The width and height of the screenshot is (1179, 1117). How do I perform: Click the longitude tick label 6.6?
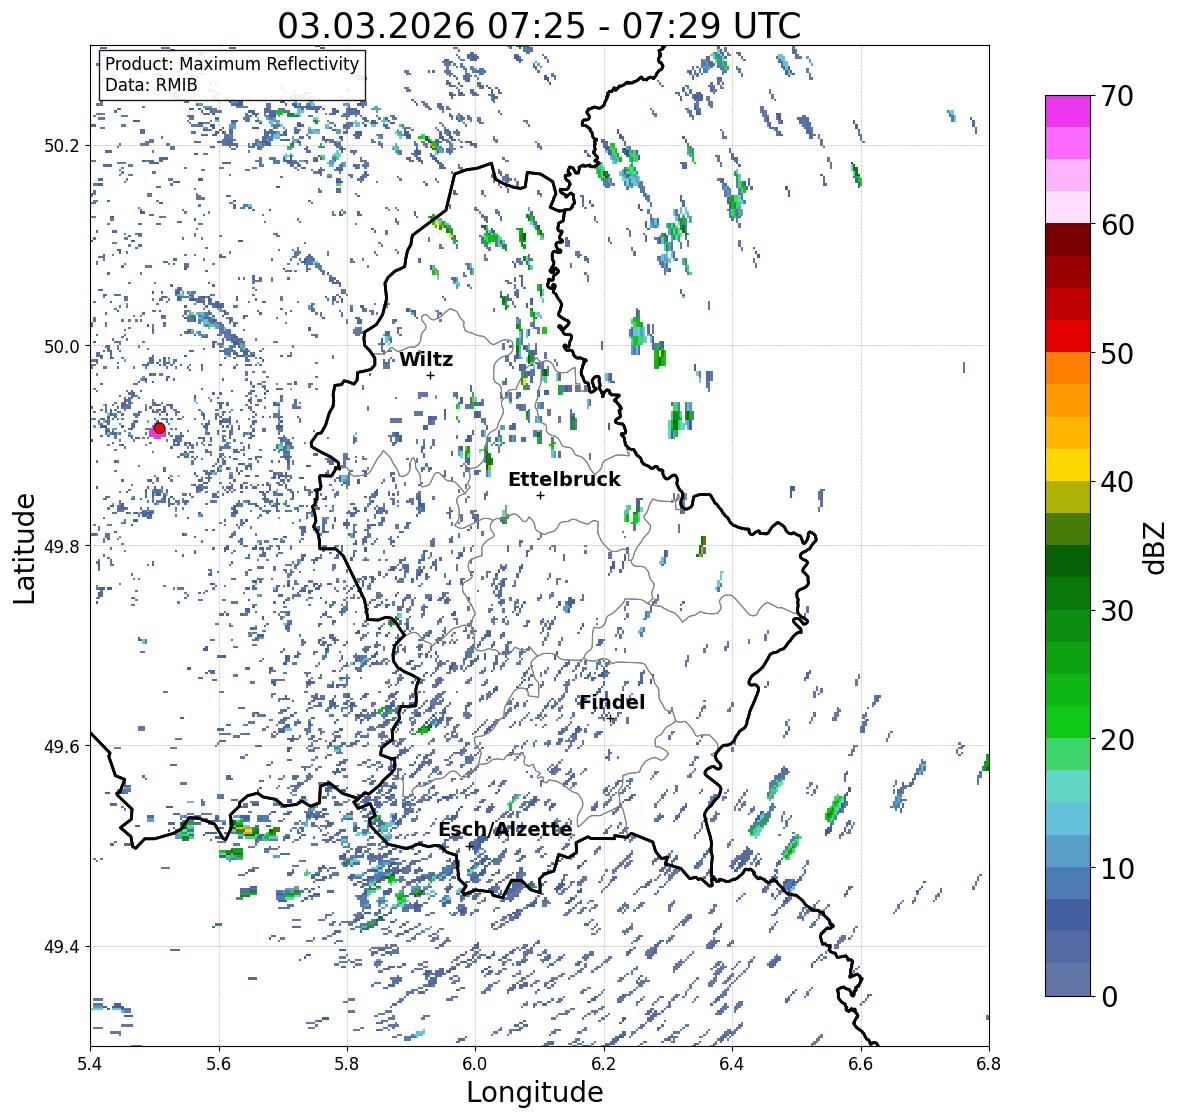pyautogui.click(x=861, y=1064)
